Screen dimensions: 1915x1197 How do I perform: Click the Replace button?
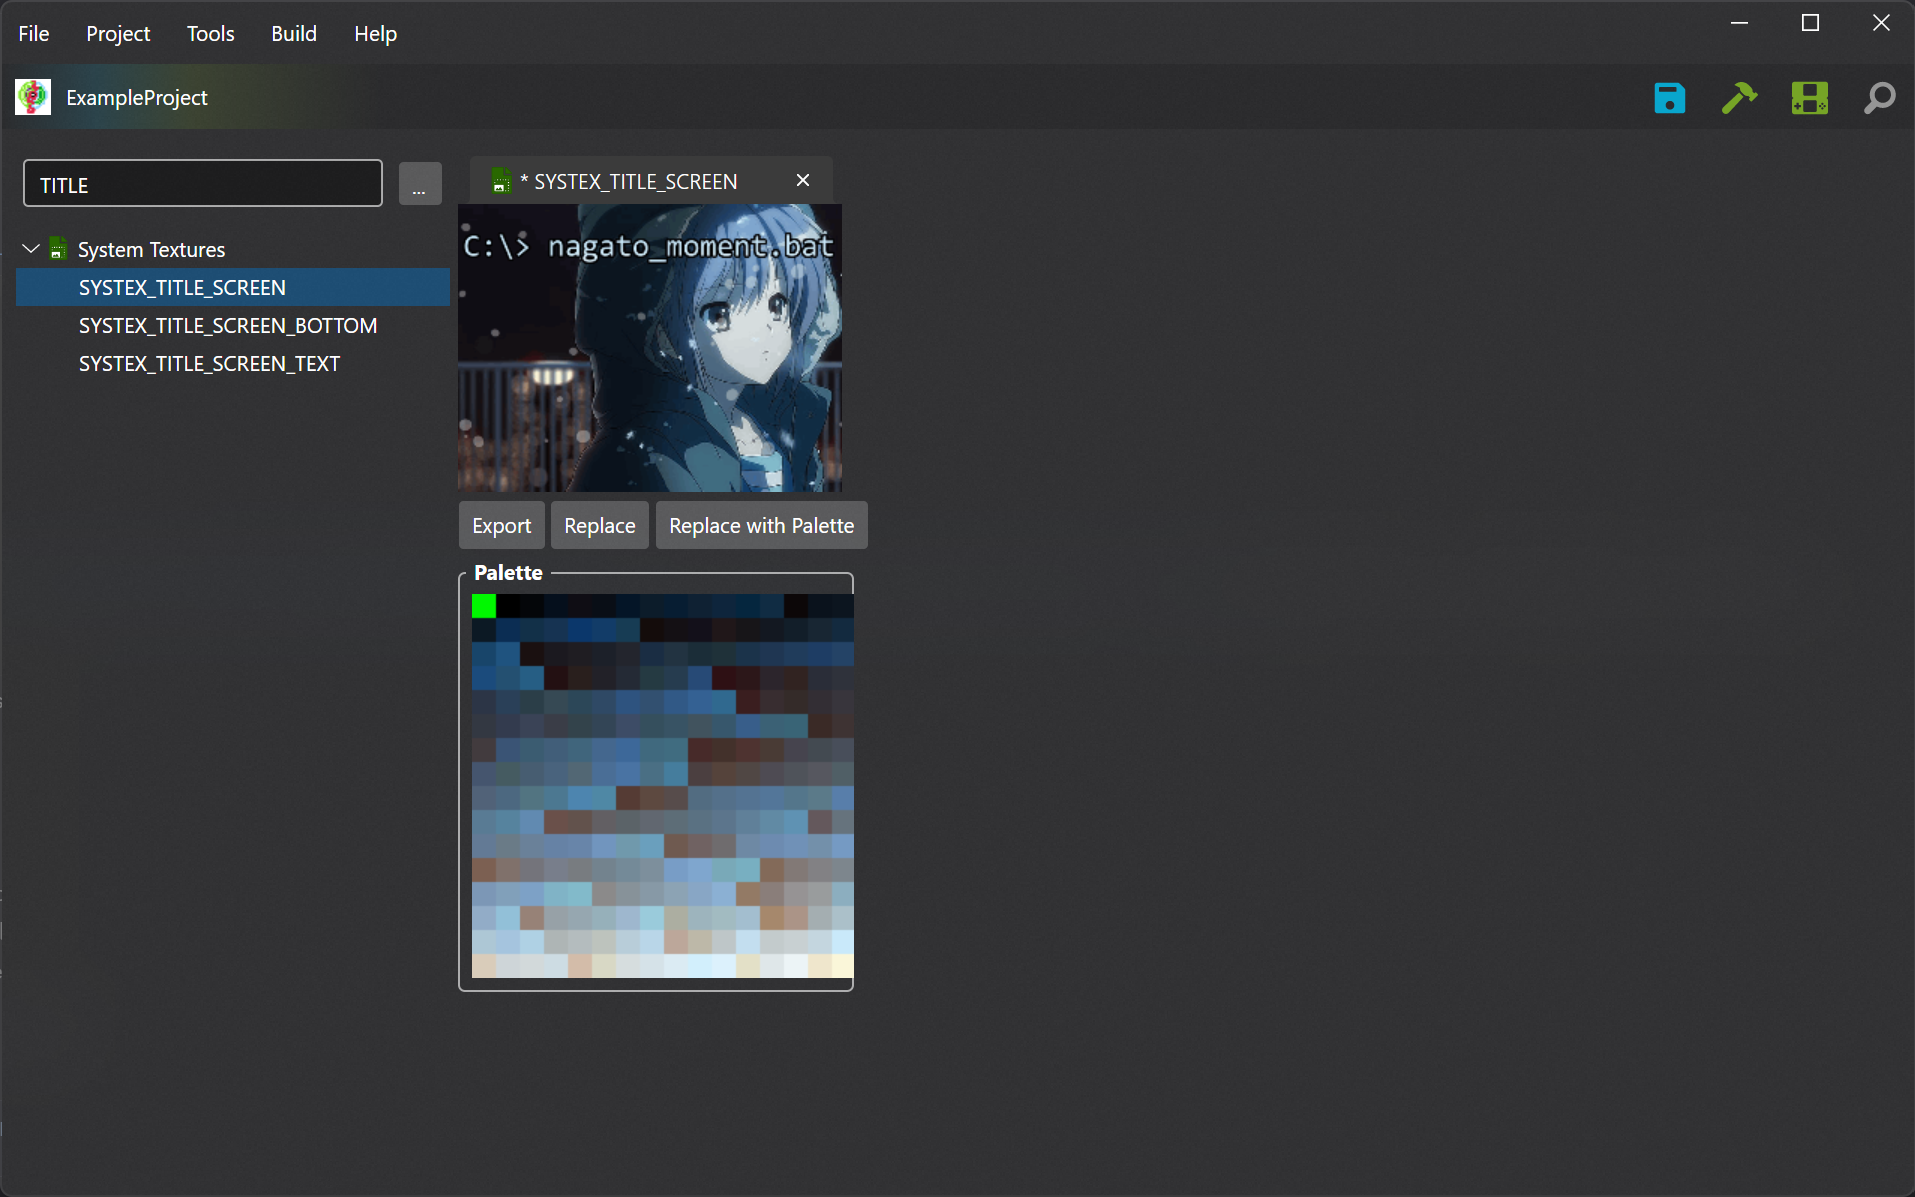[x=600, y=525]
